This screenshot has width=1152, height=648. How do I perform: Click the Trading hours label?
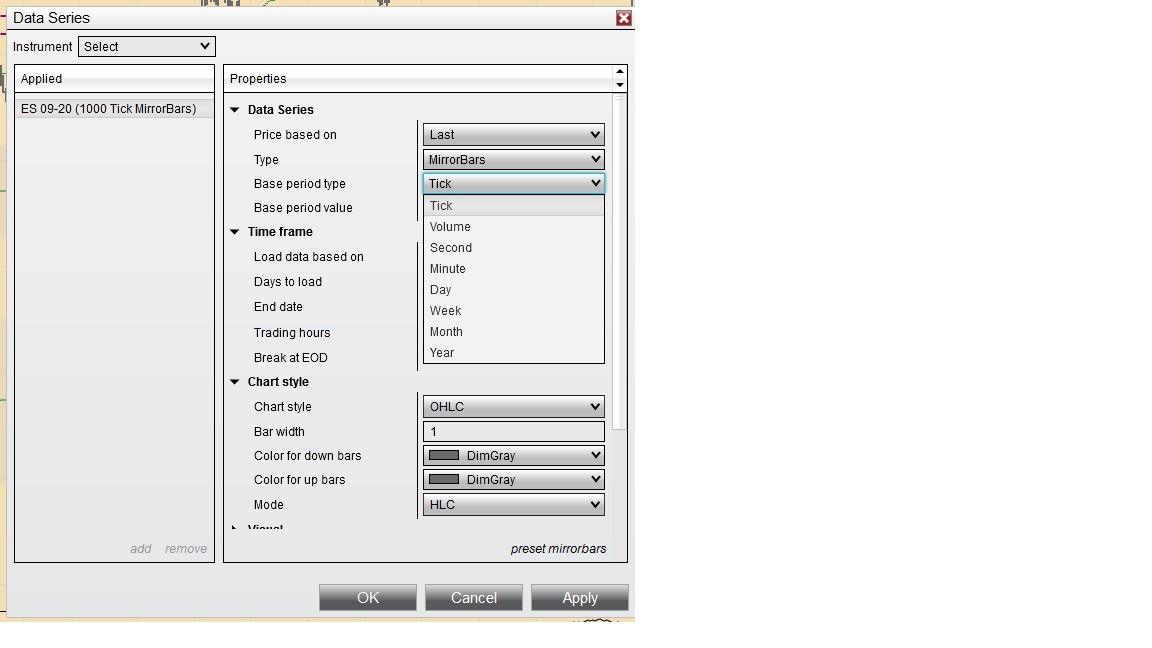(x=292, y=333)
